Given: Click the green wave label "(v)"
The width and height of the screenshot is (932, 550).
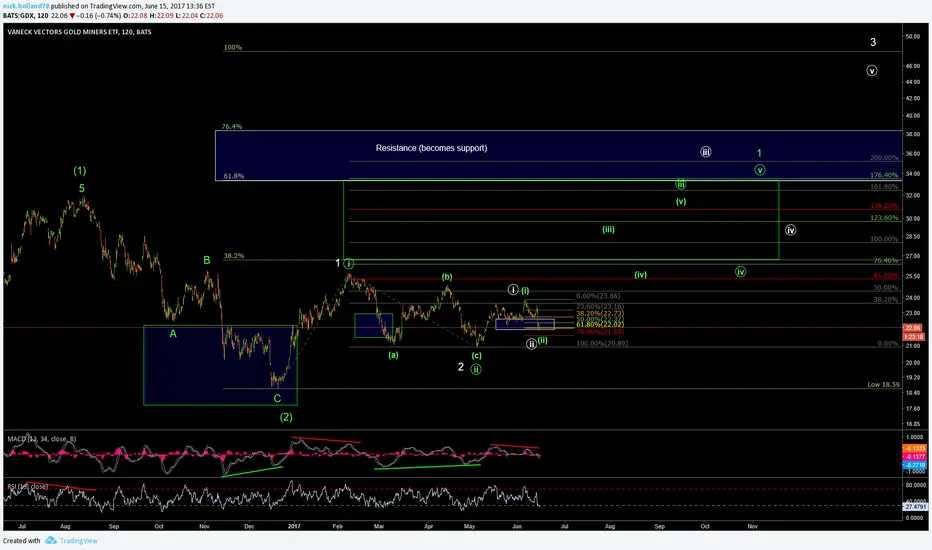Looking at the screenshot, I should [681, 202].
